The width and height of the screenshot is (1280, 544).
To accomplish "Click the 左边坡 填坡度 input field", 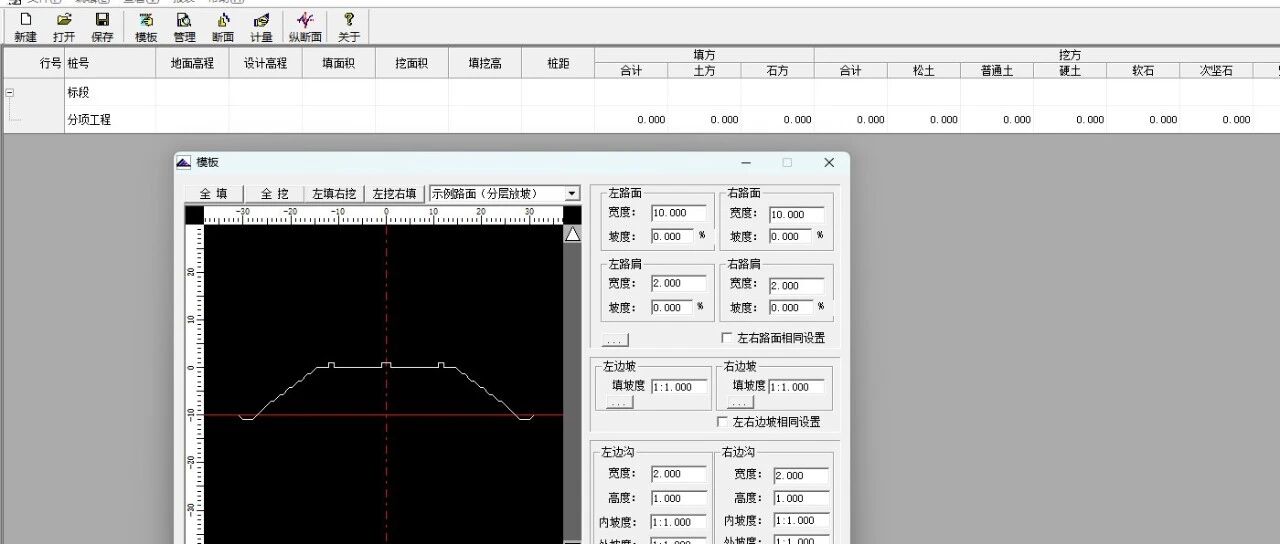I will pos(678,387).
